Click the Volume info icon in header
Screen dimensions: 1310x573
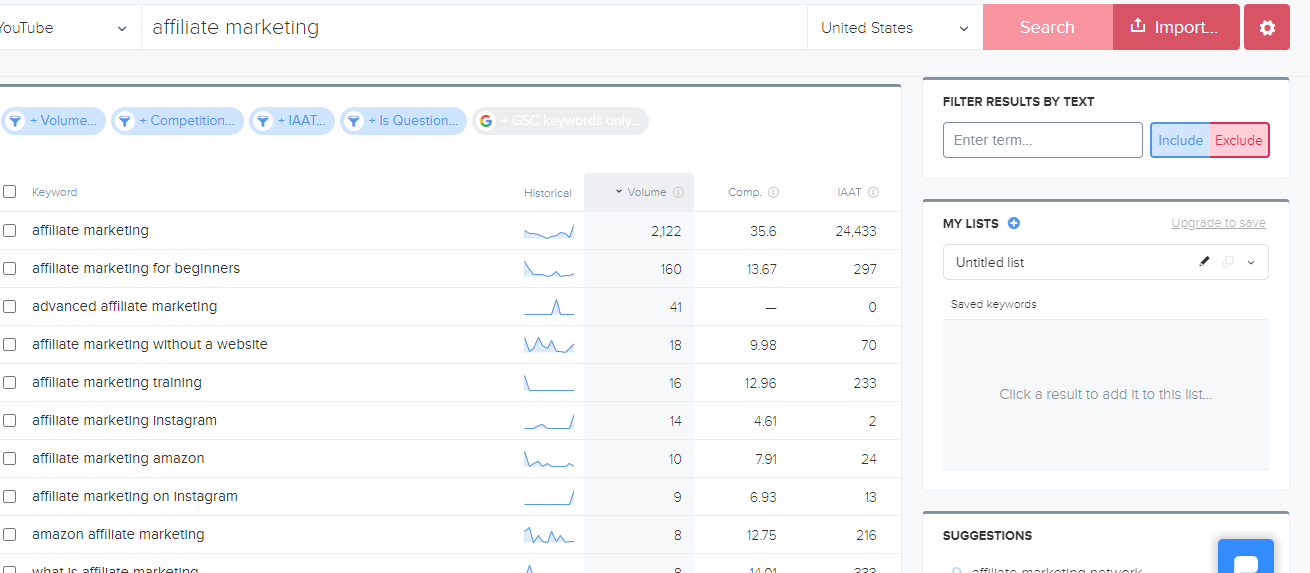point(678,192)
